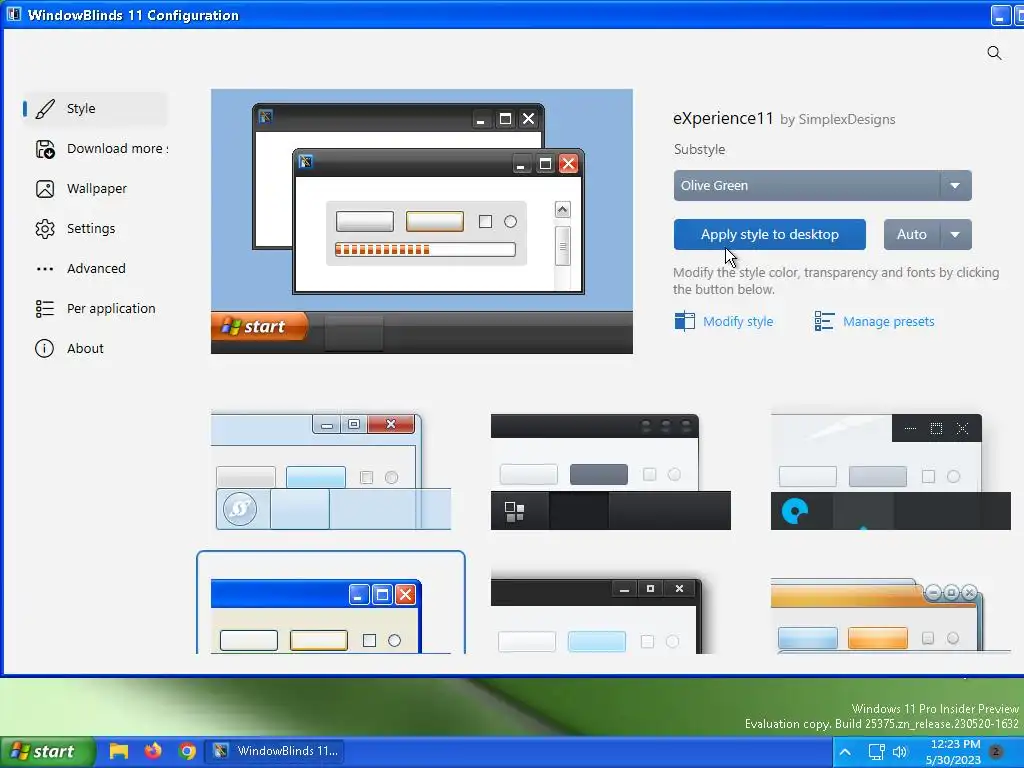Expand the Auto mode dropdown arrow
The image size is (1024, 768).
tap(955, 234)
